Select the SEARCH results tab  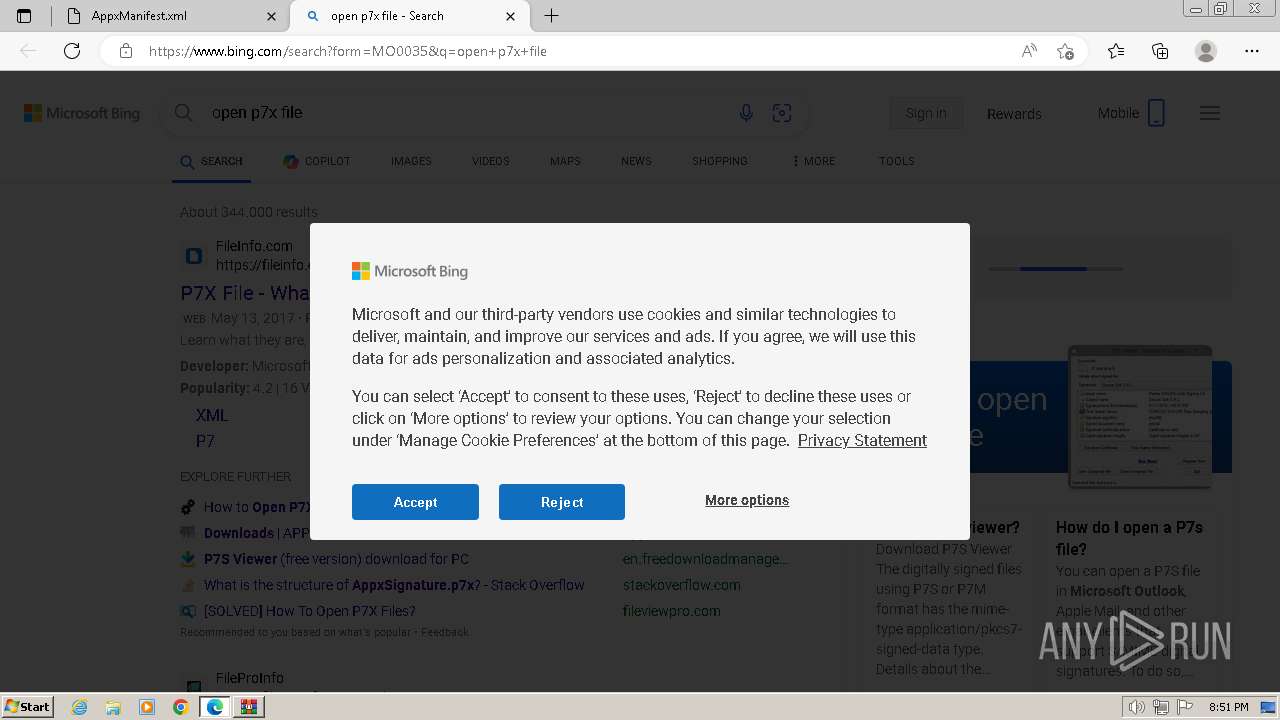[211, 161]
